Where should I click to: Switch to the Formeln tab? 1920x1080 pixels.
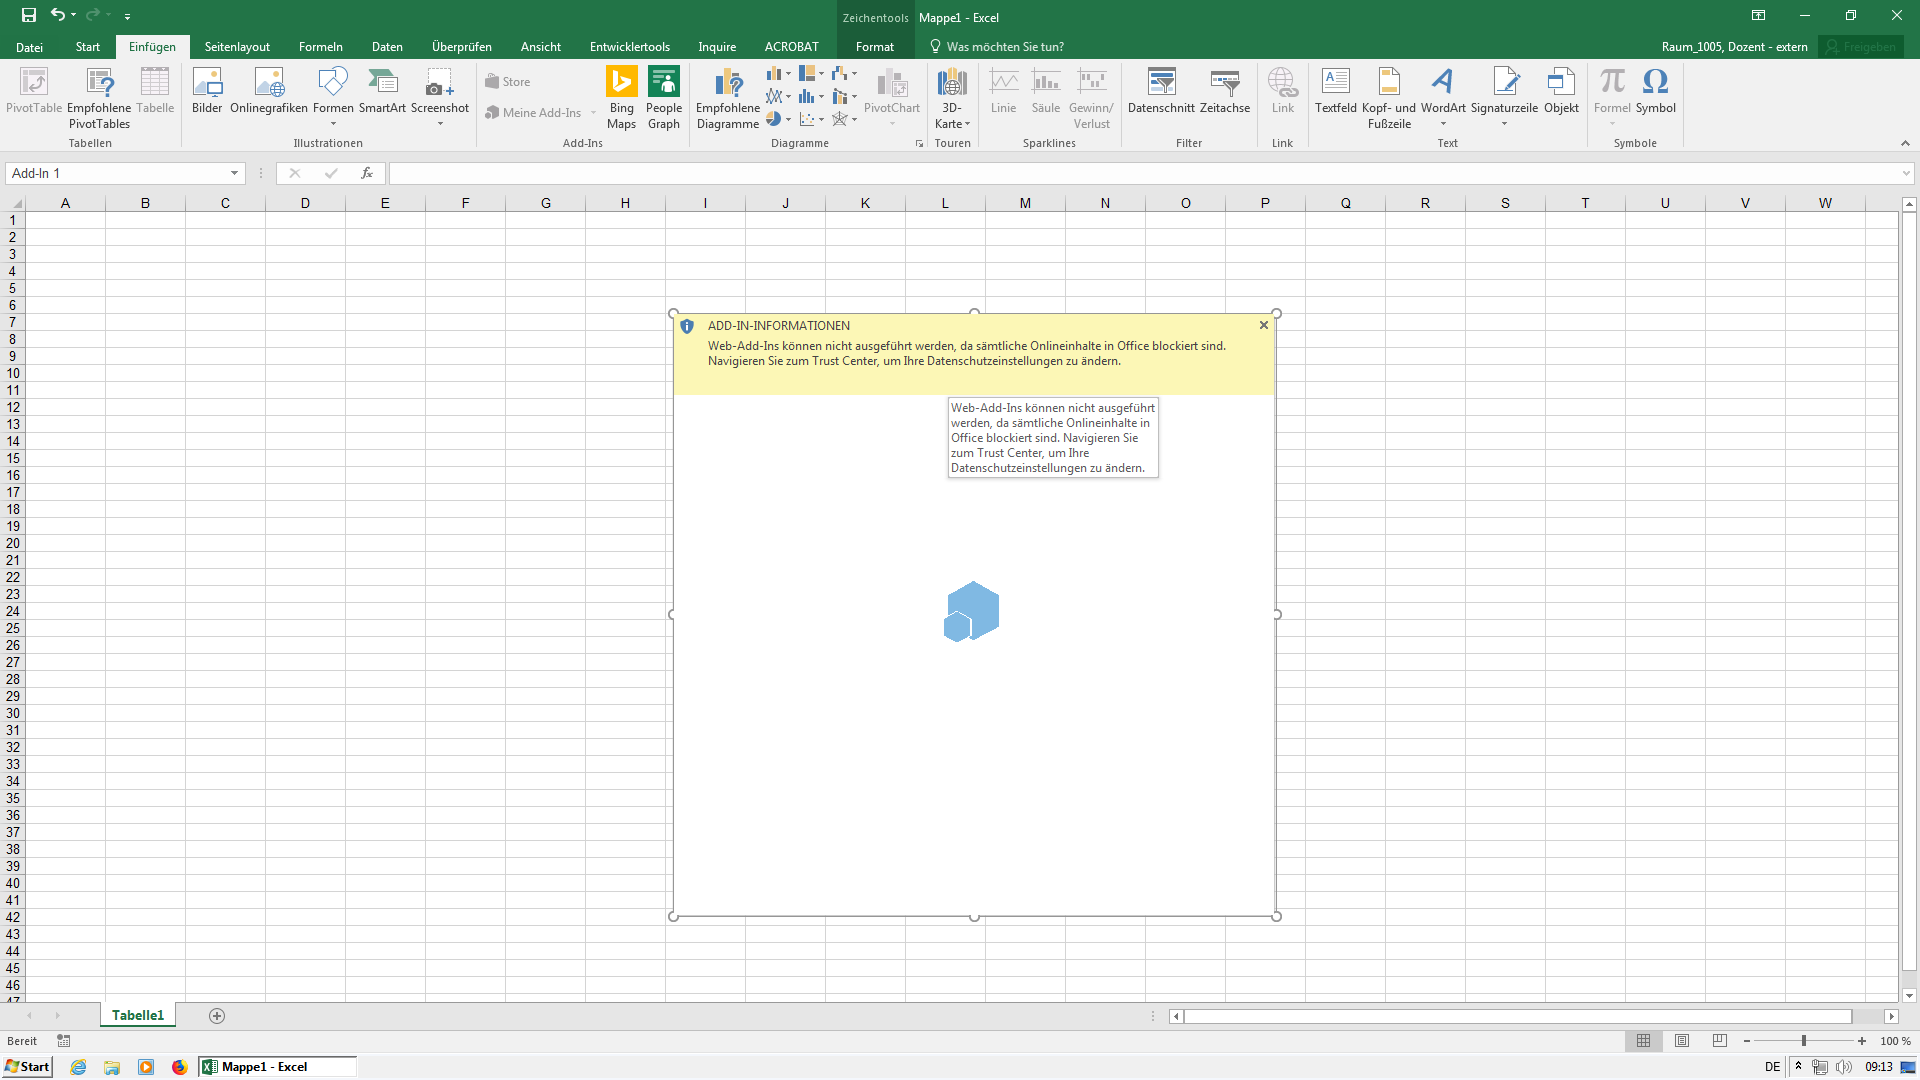click(320, 47)
